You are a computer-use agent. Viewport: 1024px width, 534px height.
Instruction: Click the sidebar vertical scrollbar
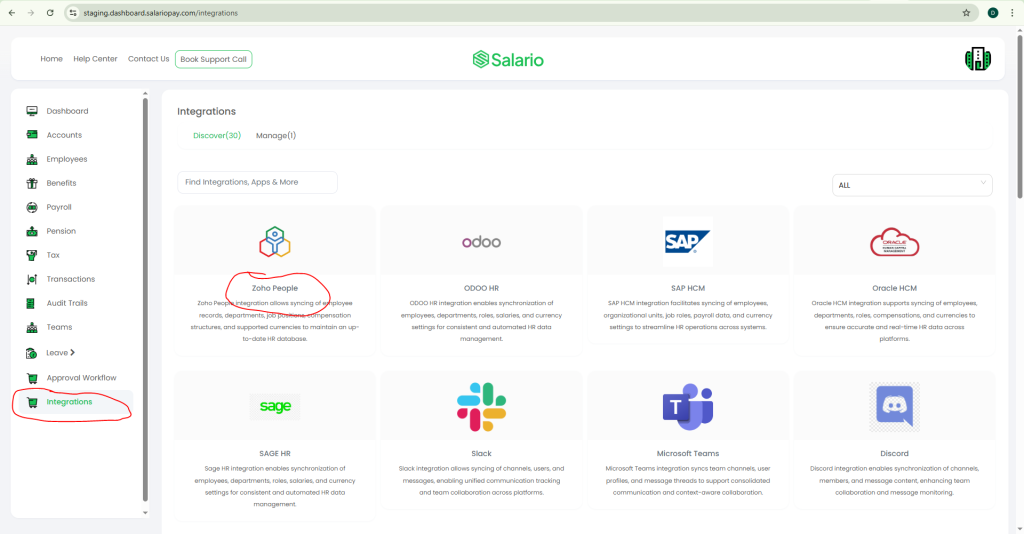(146, 300)
